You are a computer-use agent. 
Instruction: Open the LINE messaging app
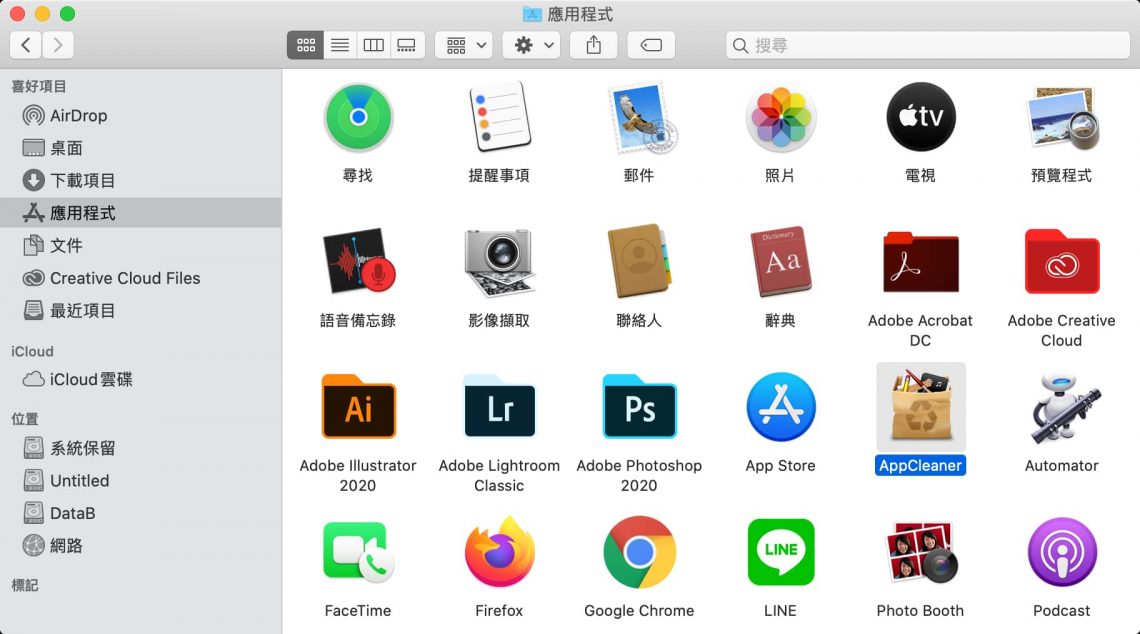[x=780, y=551]
